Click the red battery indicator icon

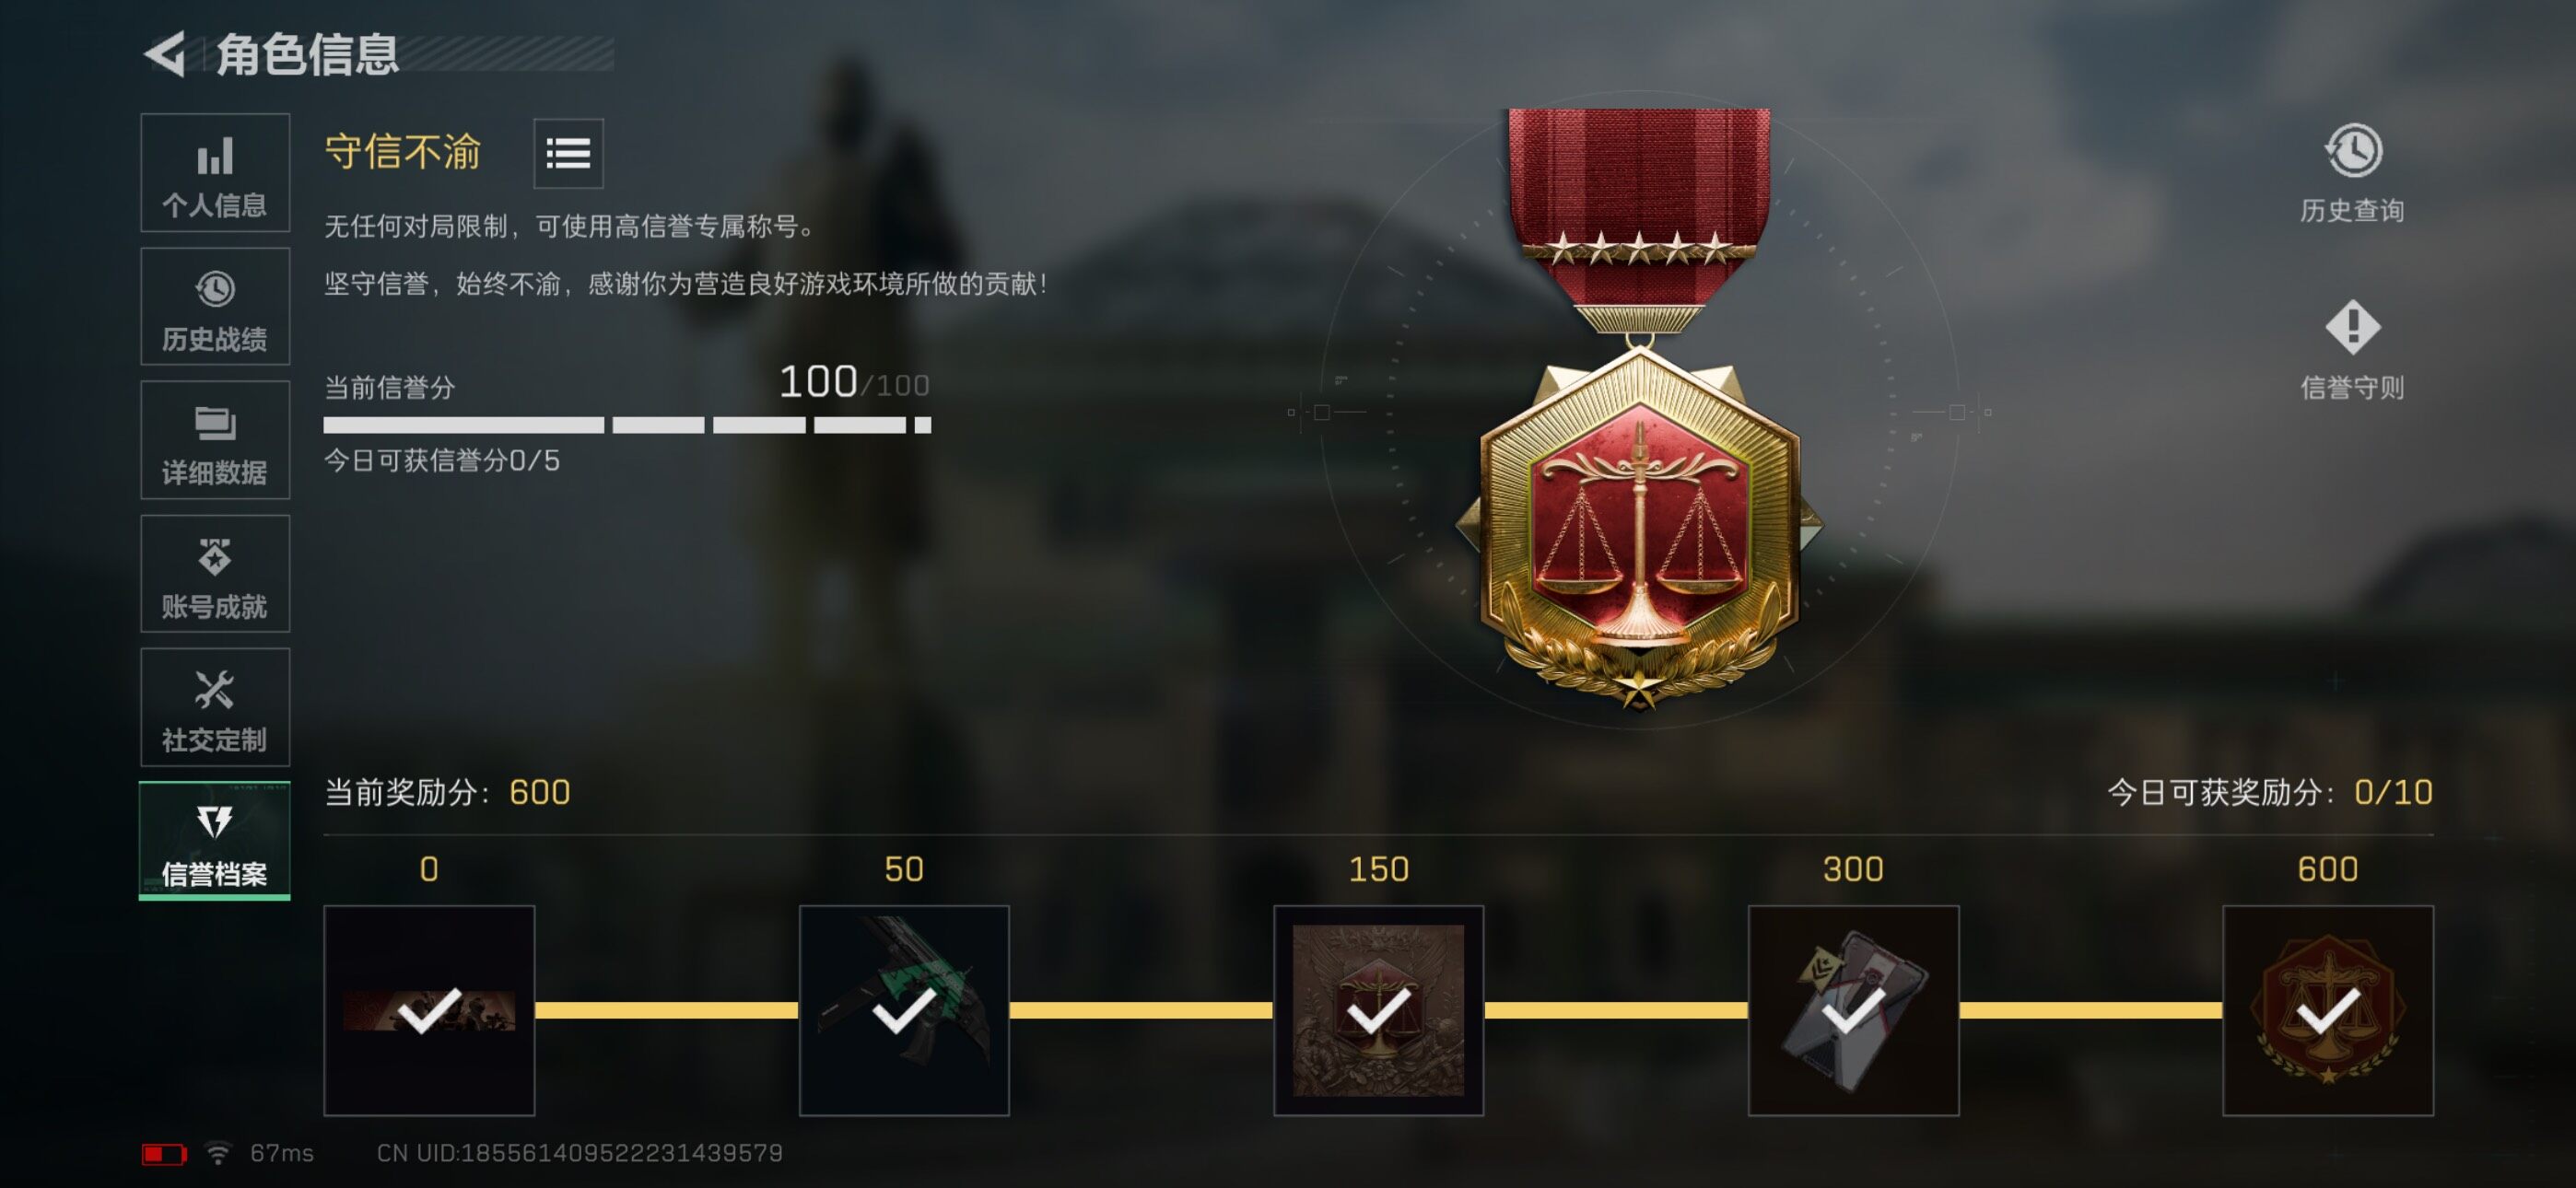point(164,1154)
